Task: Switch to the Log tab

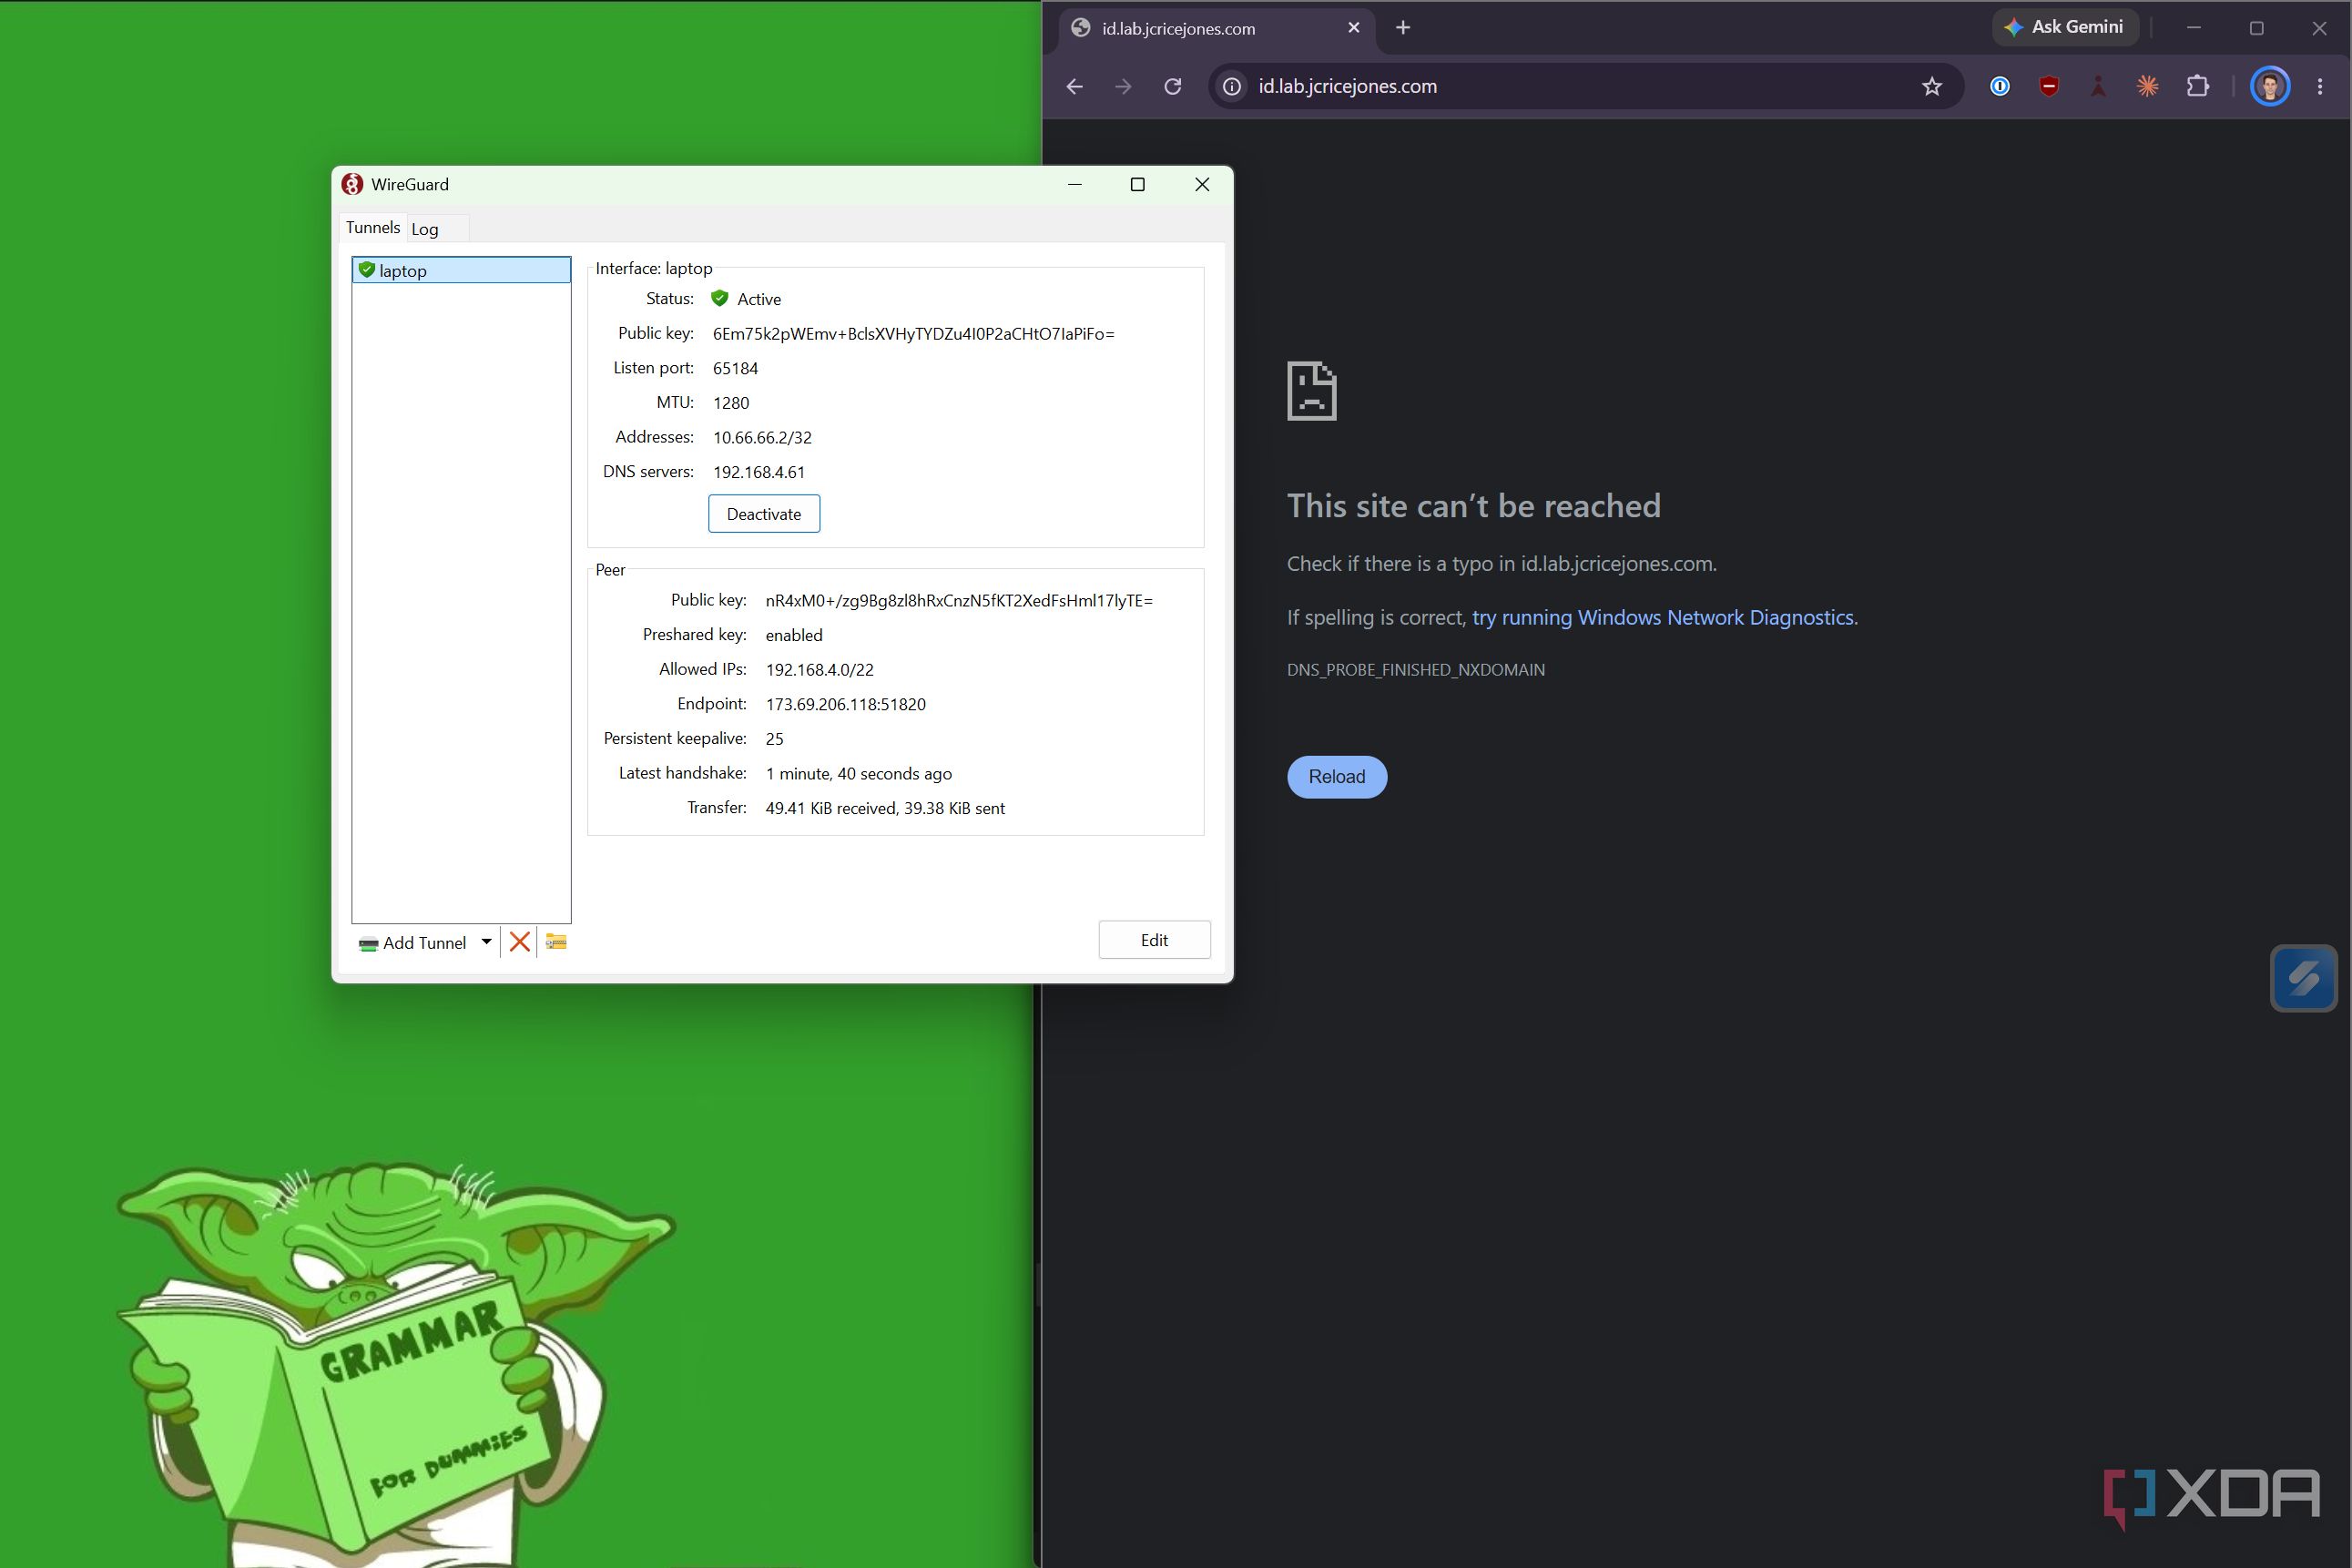Action: pos(425,229)
